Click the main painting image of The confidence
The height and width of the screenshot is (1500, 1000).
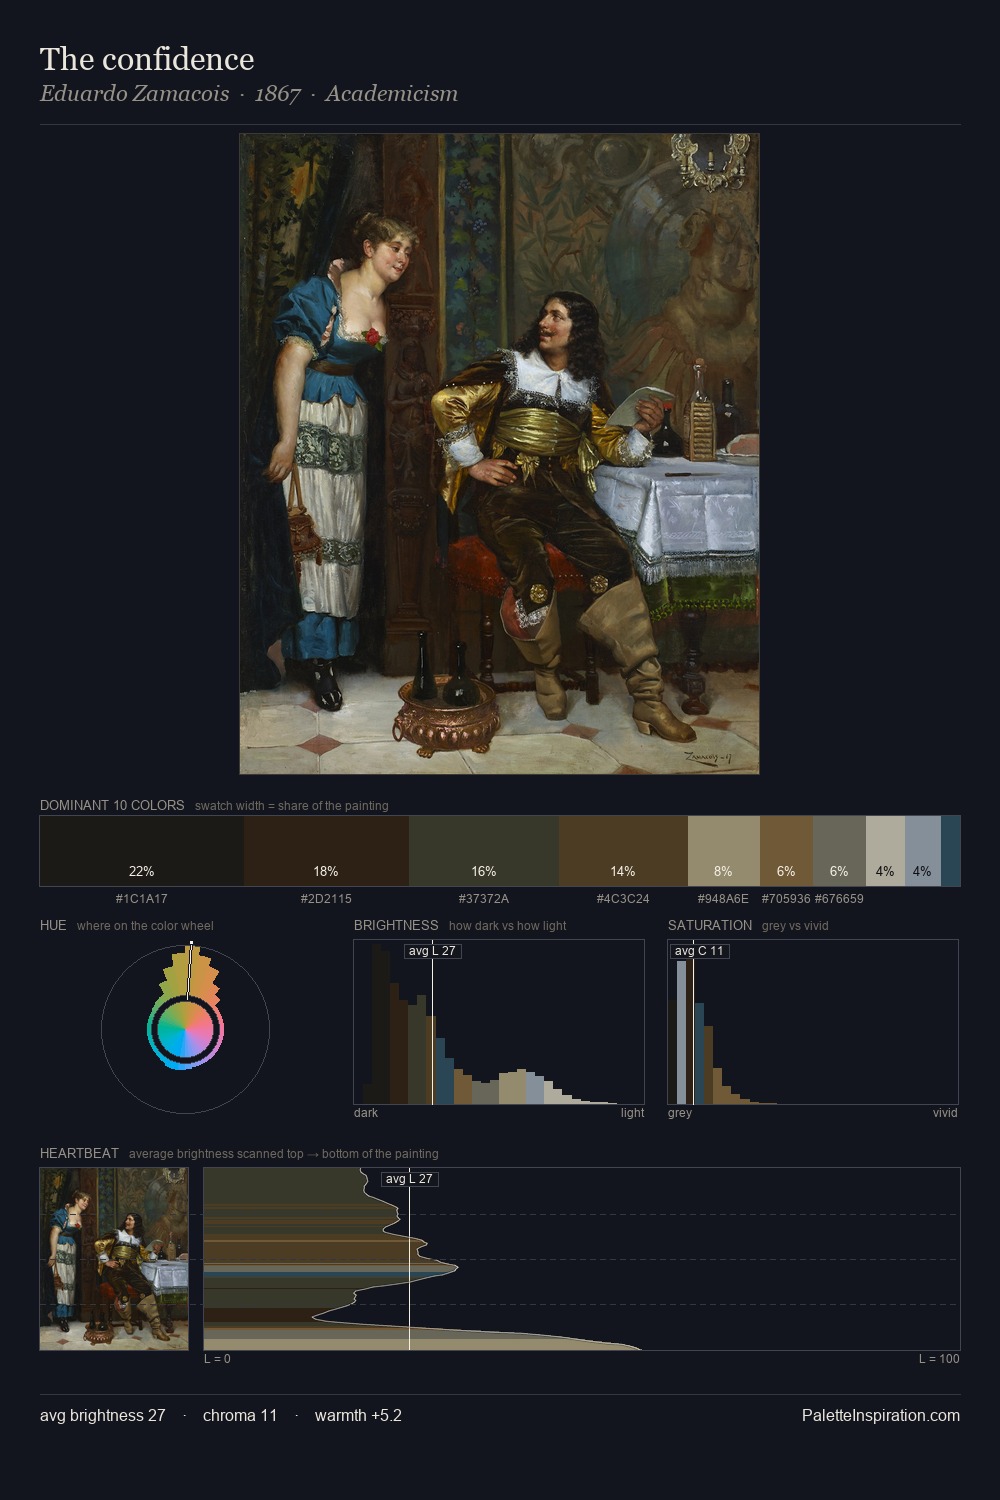tap(499, 454)
